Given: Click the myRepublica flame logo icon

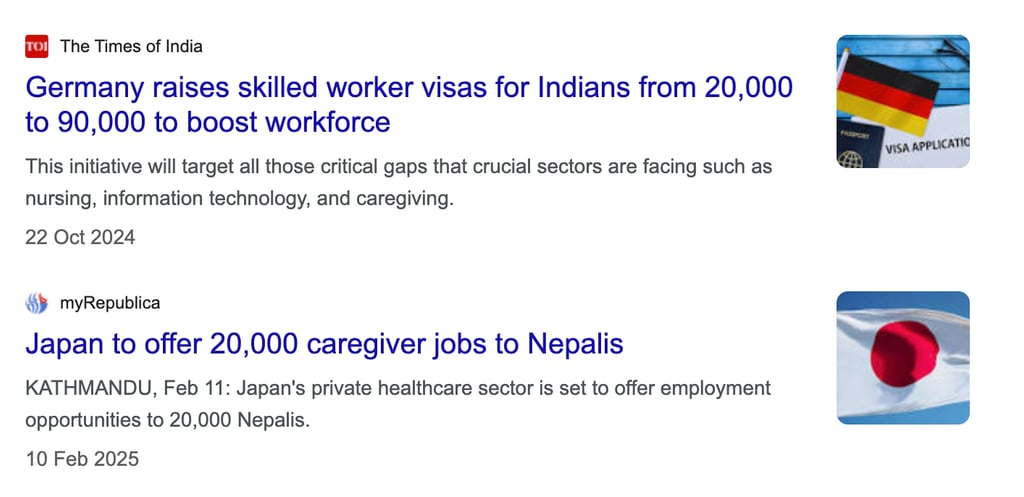Looking at the screenshot, I should 37,303.
